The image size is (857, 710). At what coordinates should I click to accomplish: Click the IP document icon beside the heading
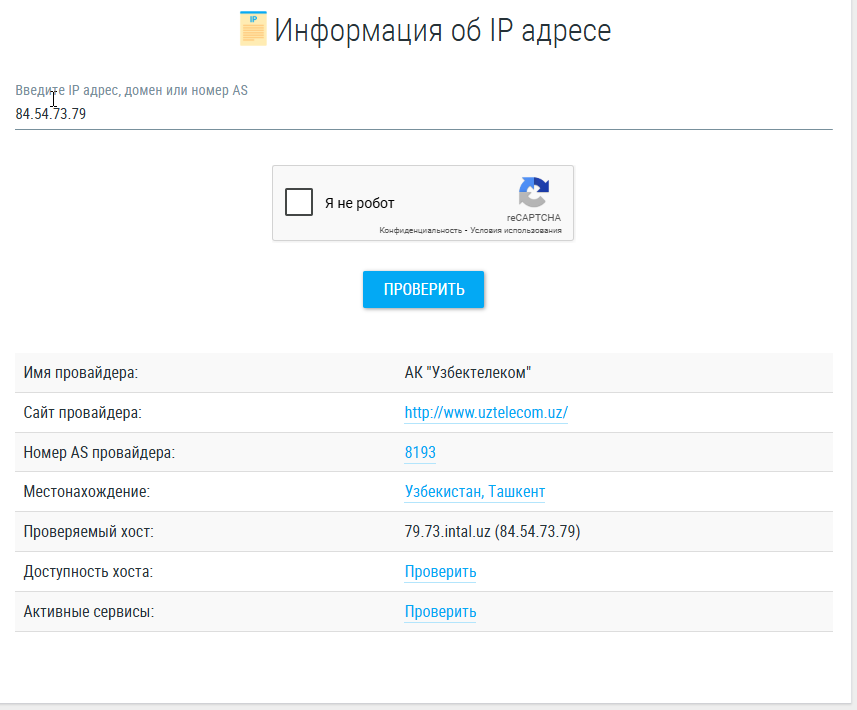click(x=253, y=28)
